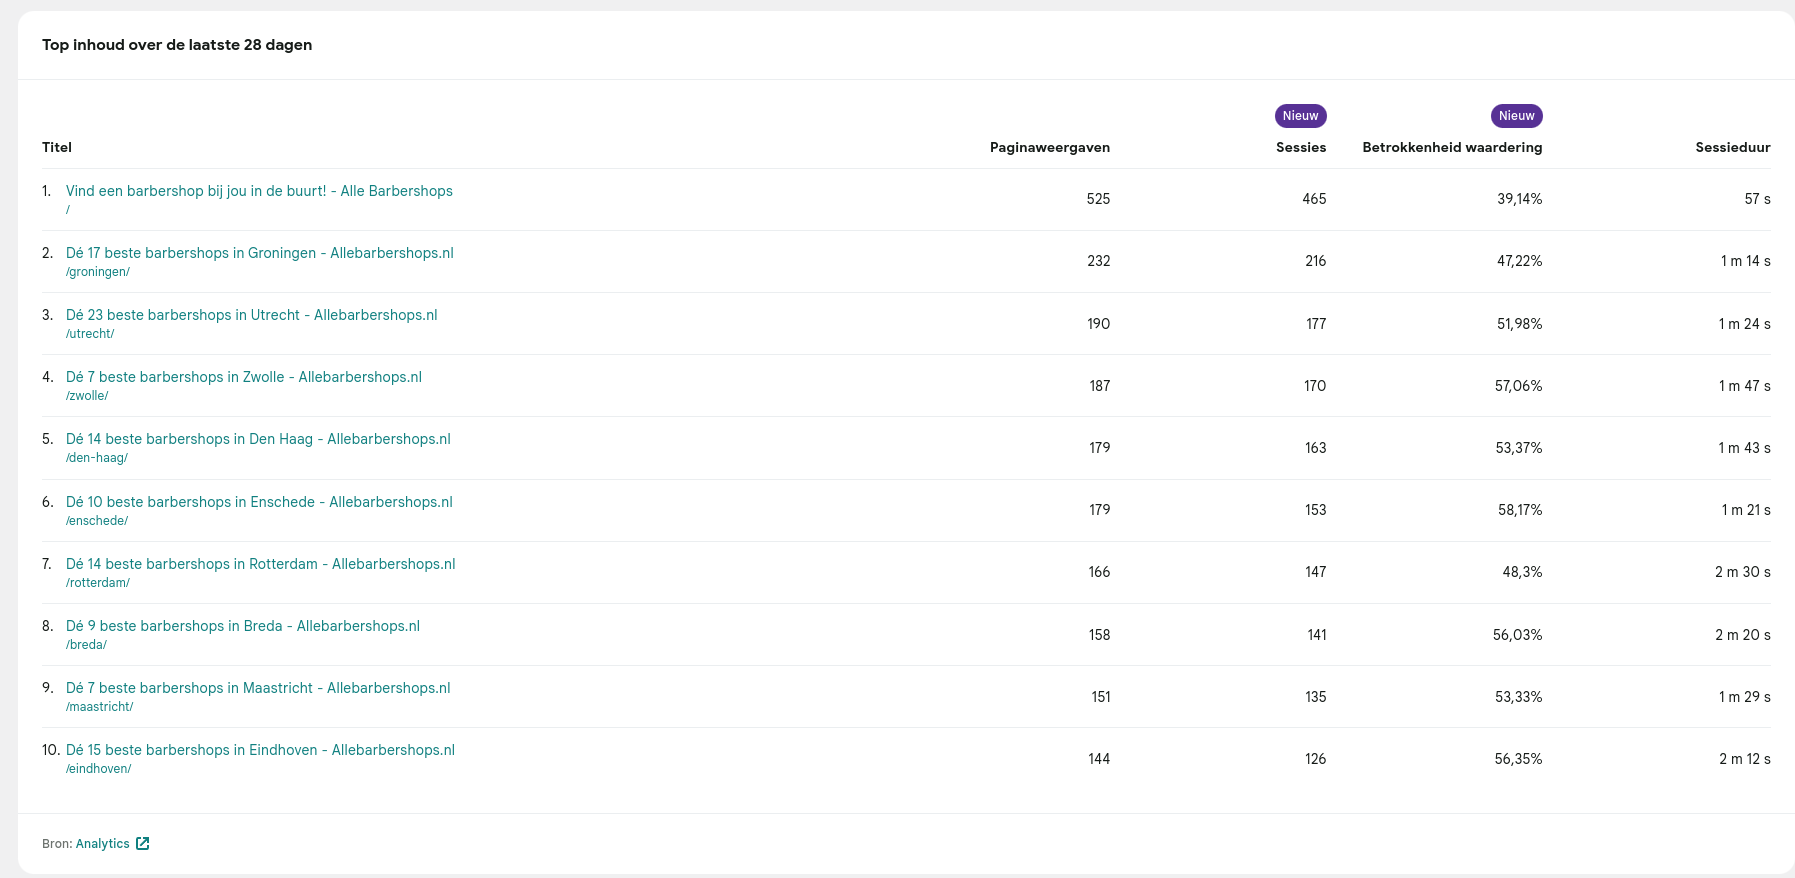Viewport: 1795px width, 878px height.
Task: Click the Sessieduur column header
Action: coord(1733,147)
